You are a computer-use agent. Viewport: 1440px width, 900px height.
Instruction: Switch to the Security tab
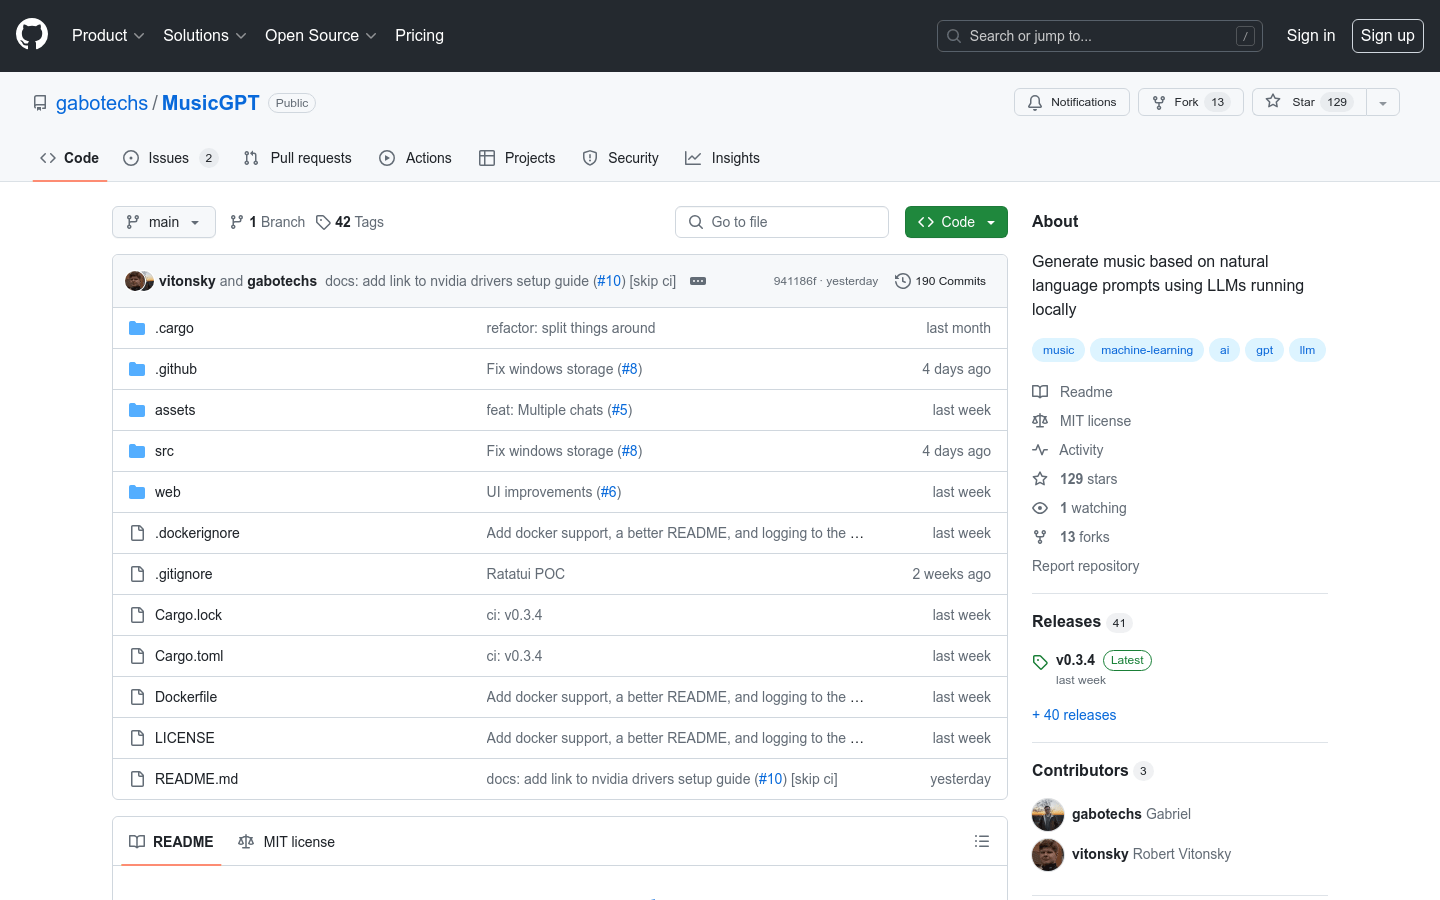[621, 158]
